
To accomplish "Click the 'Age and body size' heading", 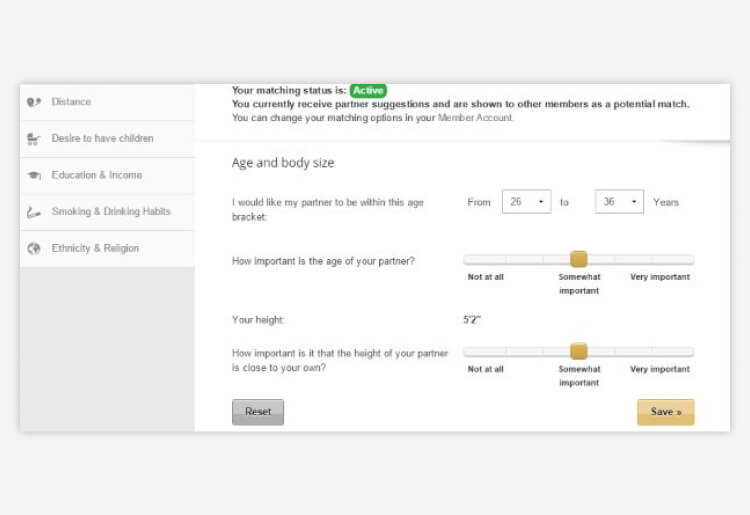I will 283,163.
